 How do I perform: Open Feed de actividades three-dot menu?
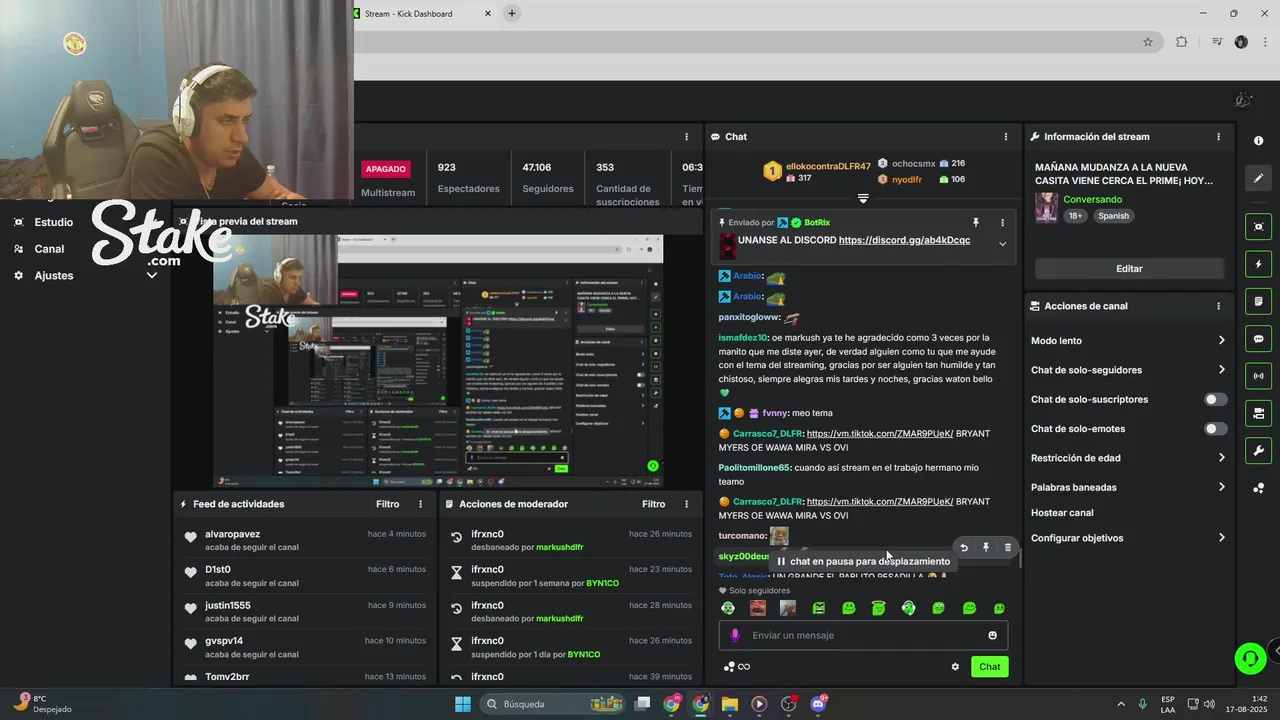point(420,504)
